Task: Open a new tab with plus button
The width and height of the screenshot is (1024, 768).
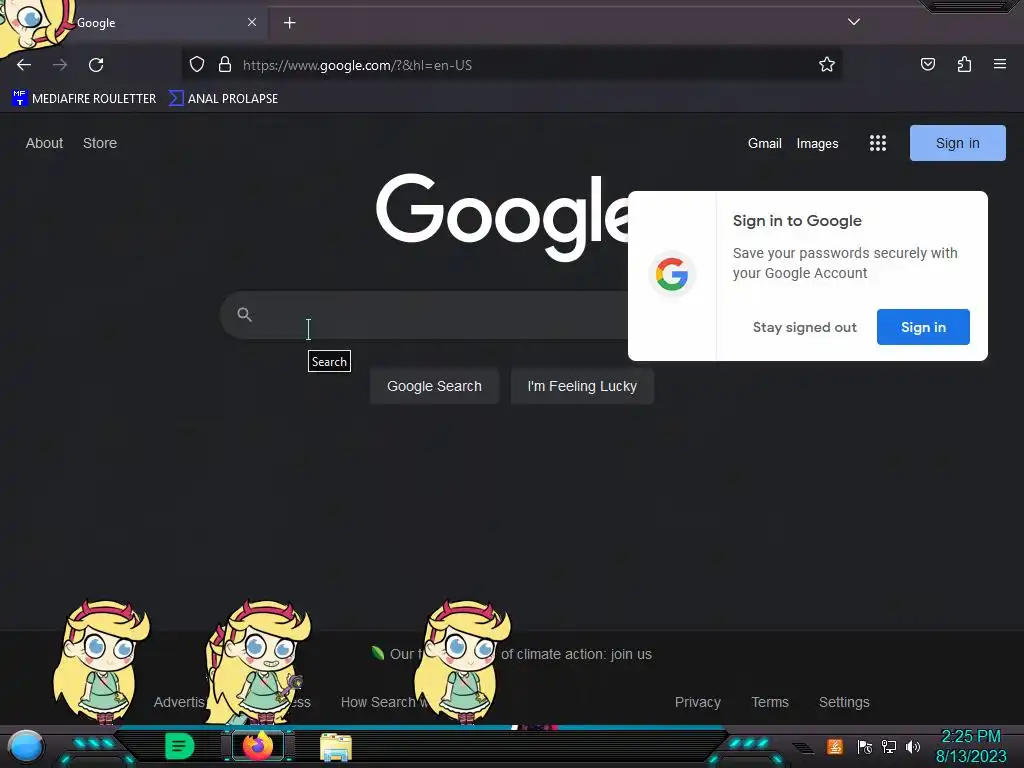Action: click(x=289, y=23)
